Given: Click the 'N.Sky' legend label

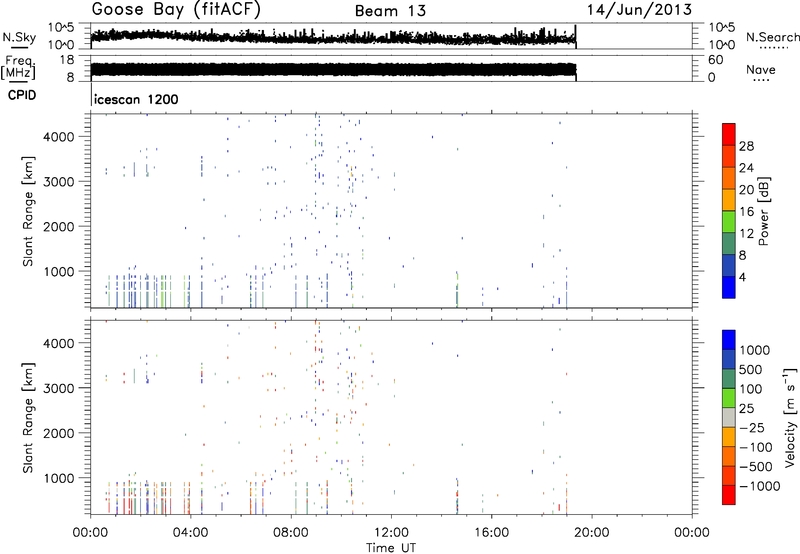Looking at the screenshot, I should coord(19,37).
